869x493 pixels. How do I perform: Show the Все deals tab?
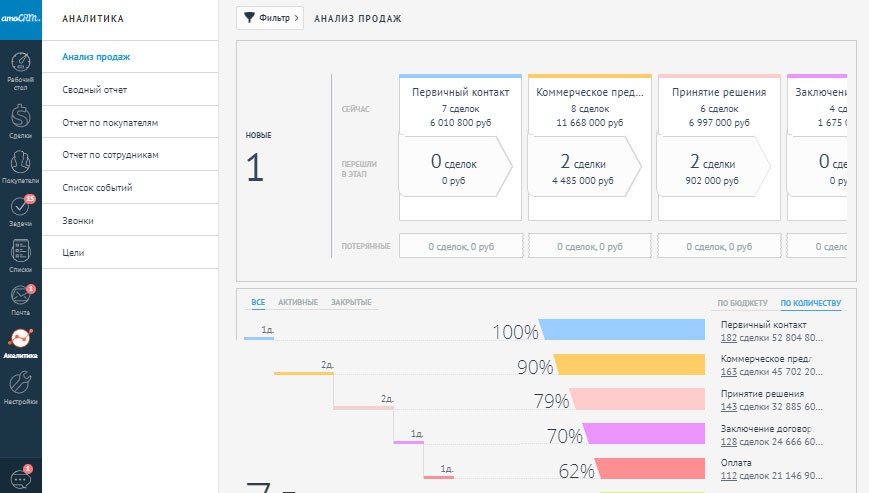click(258, 302)
